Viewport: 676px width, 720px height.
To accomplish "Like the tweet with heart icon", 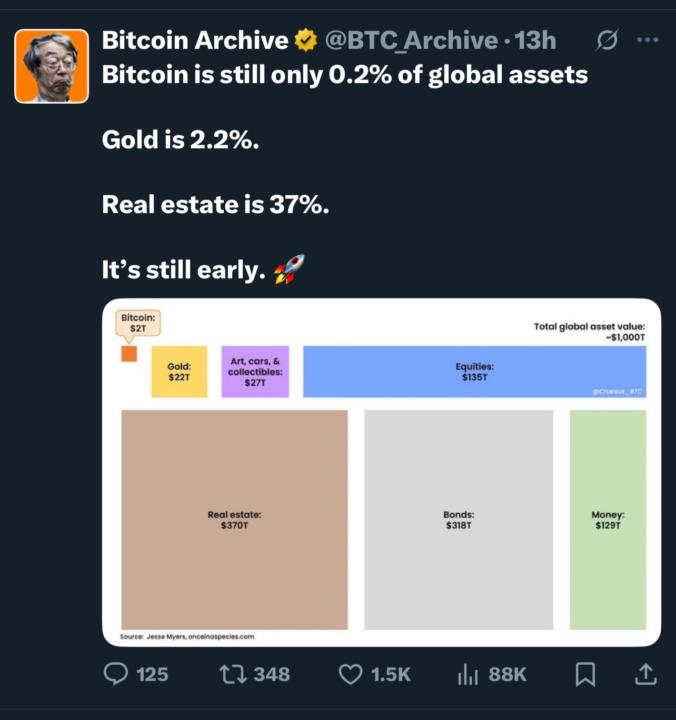I will [x=350, y=675].
